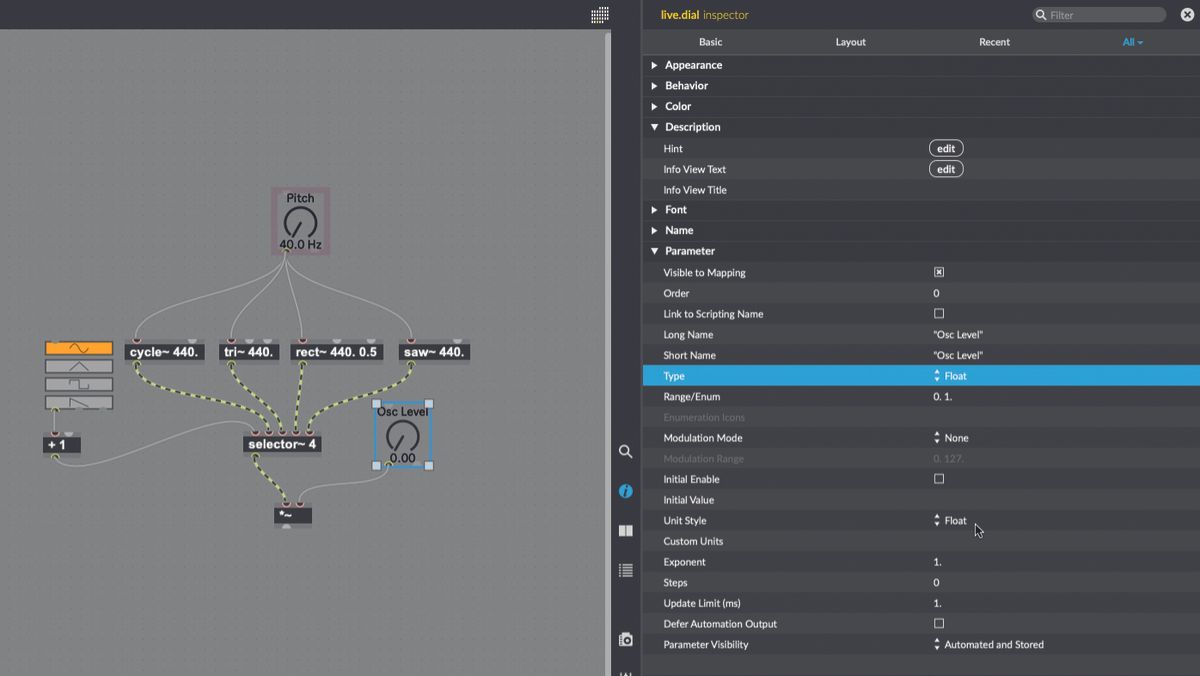1200x676 pixels.
Task: Open the All tab dropdown
Action: point(1132,42)
